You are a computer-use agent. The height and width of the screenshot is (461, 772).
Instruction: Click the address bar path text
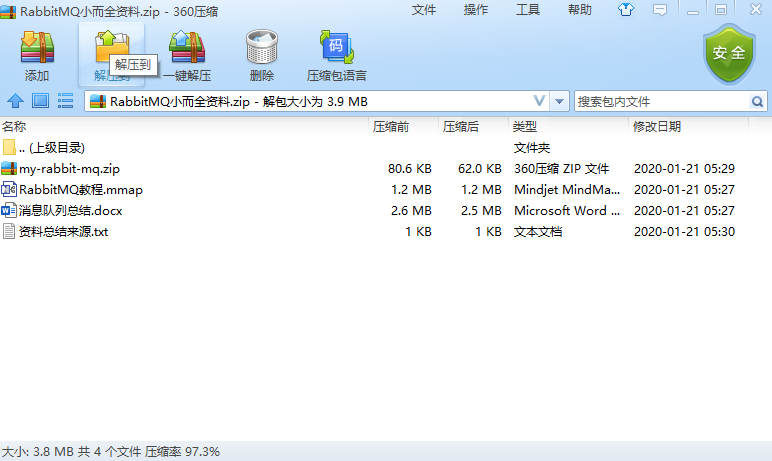pyautogui.click(x=239, y=101)
